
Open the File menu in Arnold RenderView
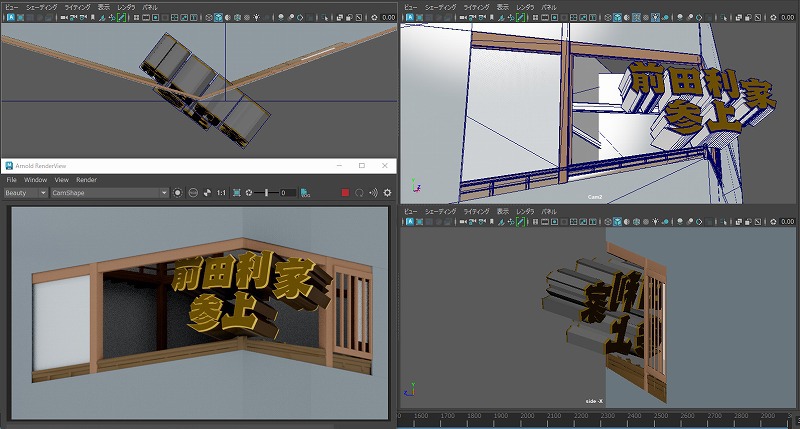pos(11,179)
